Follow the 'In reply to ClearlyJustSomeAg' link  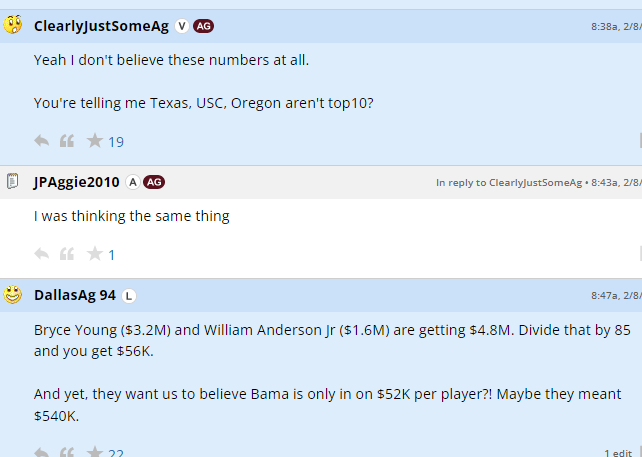pyautogui.click(x=508, y=182)
